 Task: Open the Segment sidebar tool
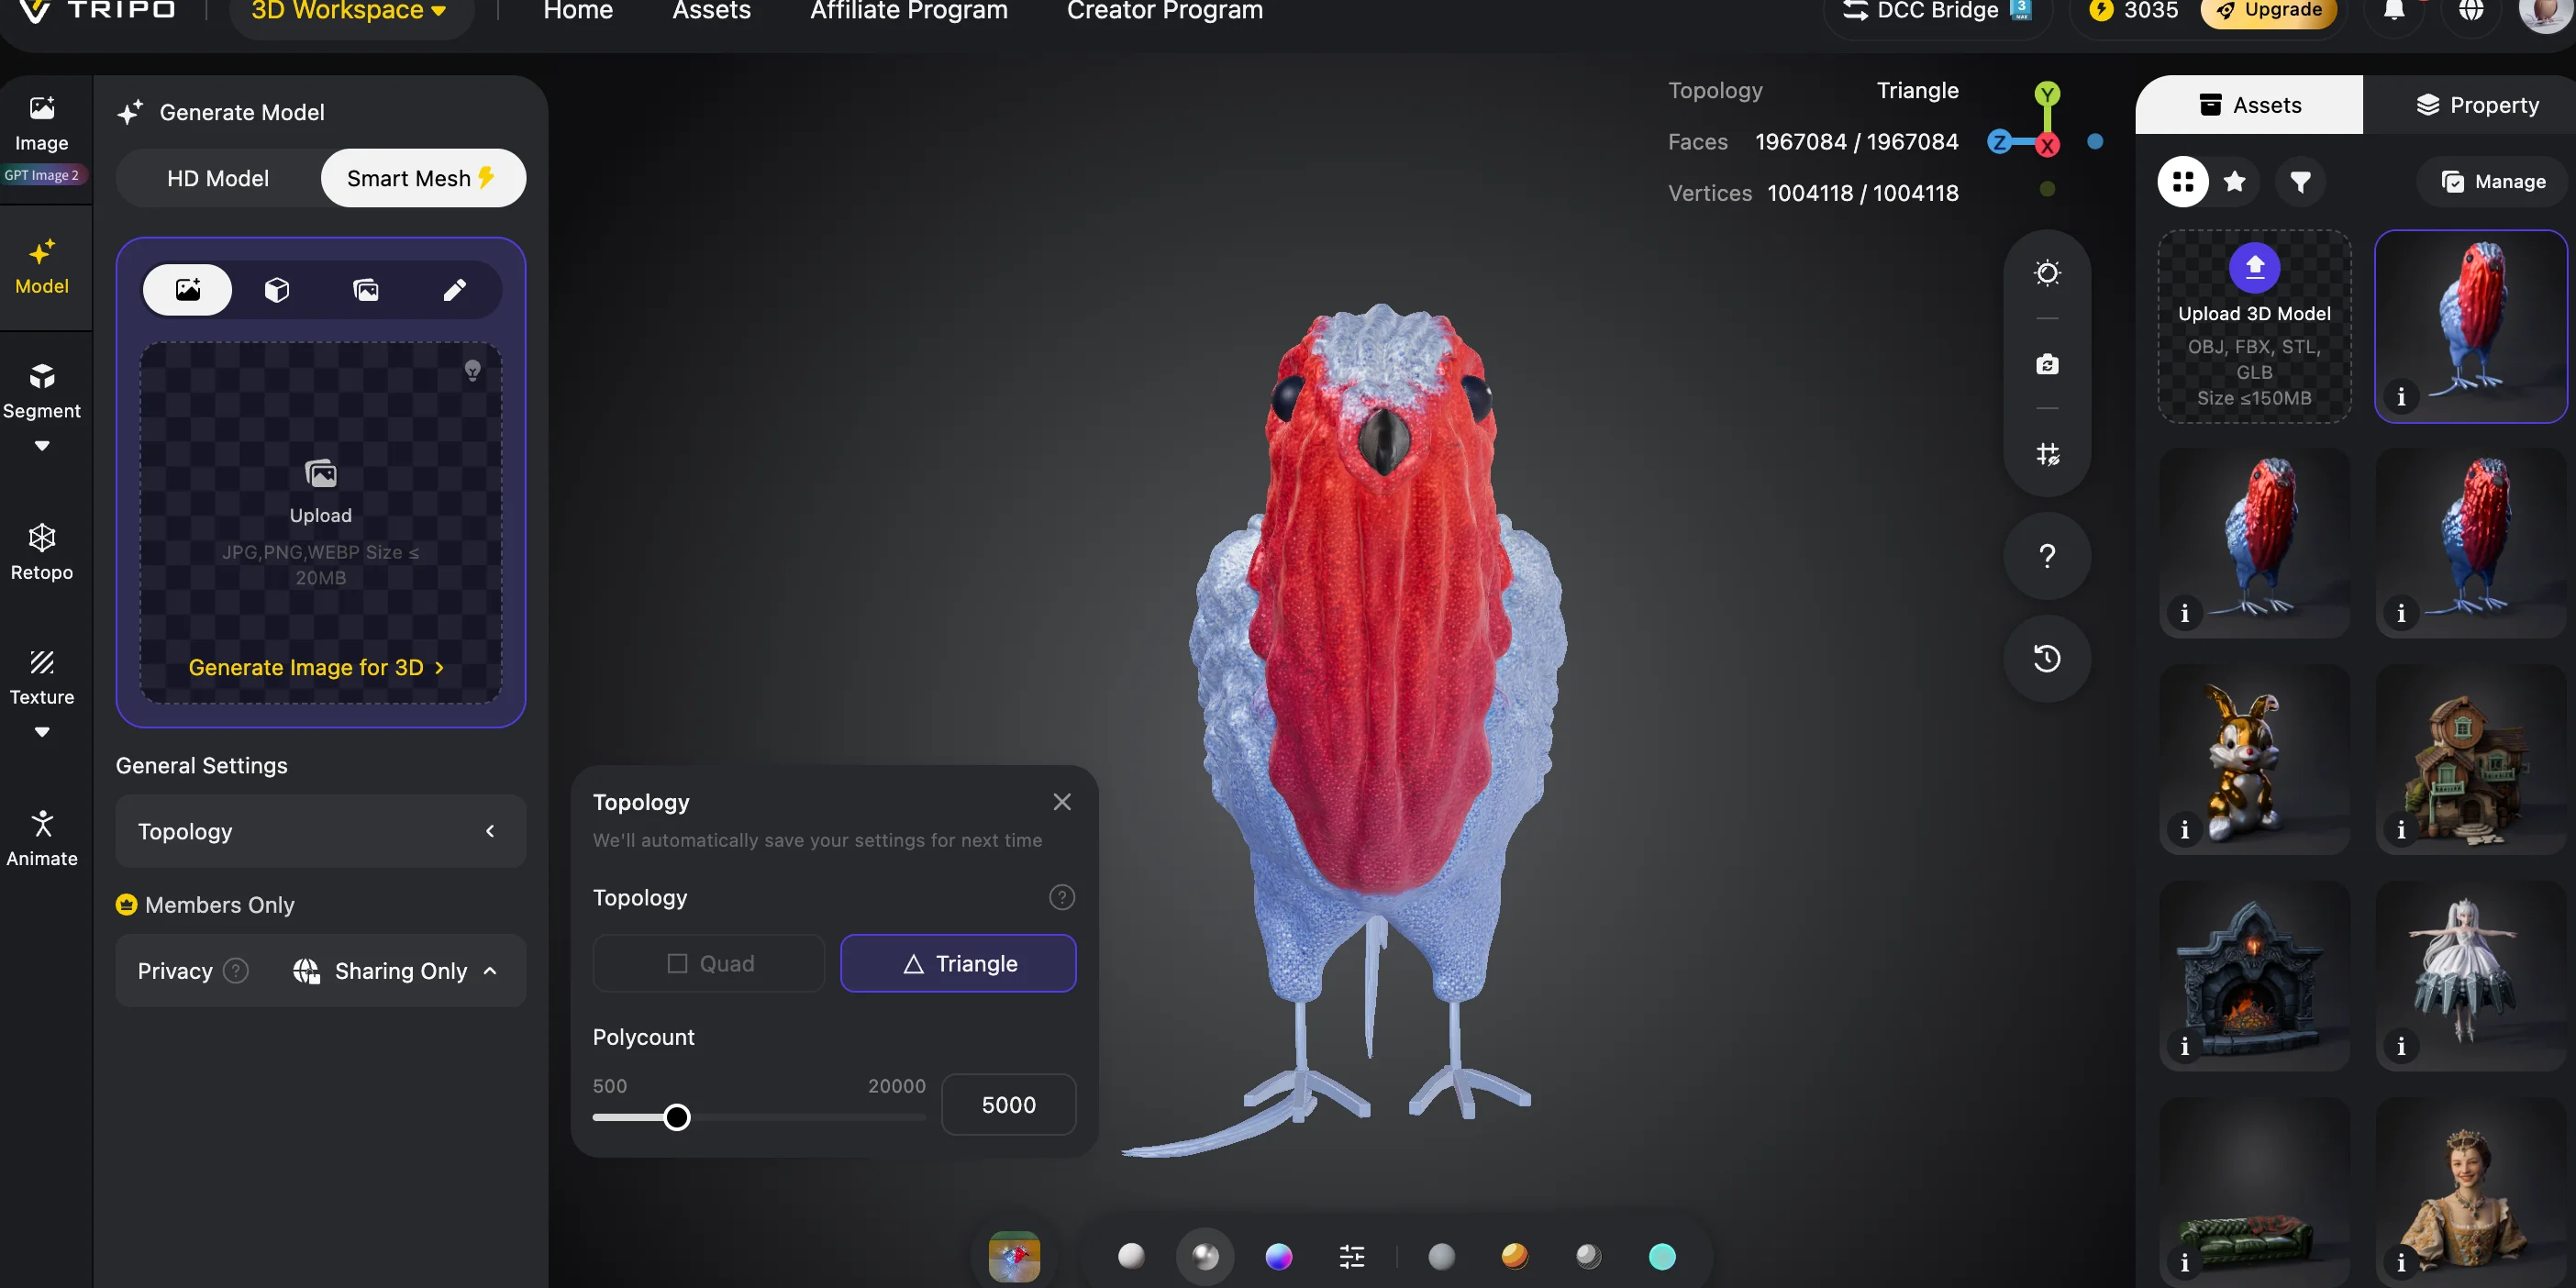41,392
